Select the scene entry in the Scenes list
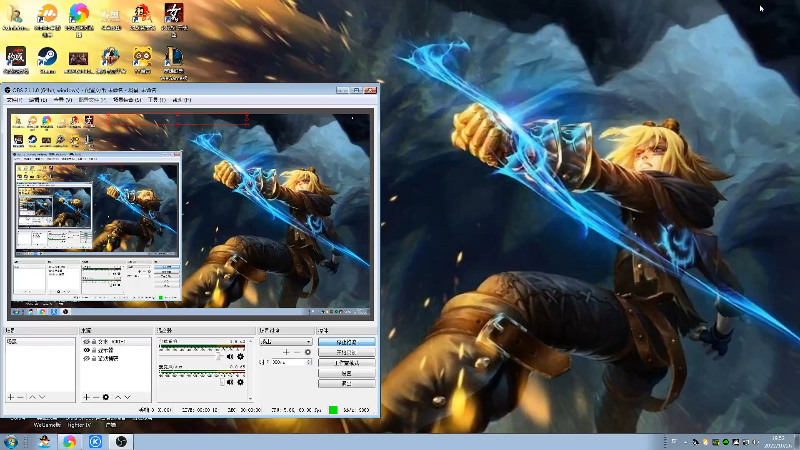Image resolution: width=800 pixels, height=450 pixels. pyautogui.click(x=40, y=341)
